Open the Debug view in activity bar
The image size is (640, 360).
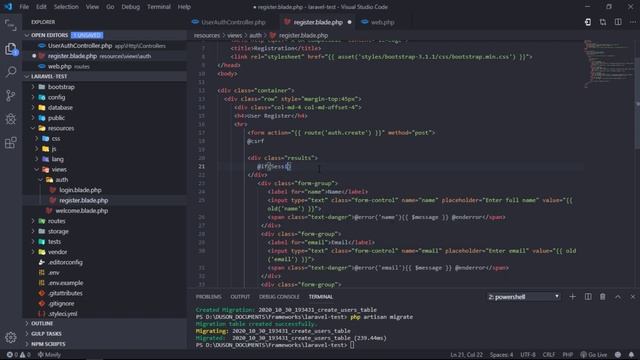pyautogui.click(x=11, y=119)
